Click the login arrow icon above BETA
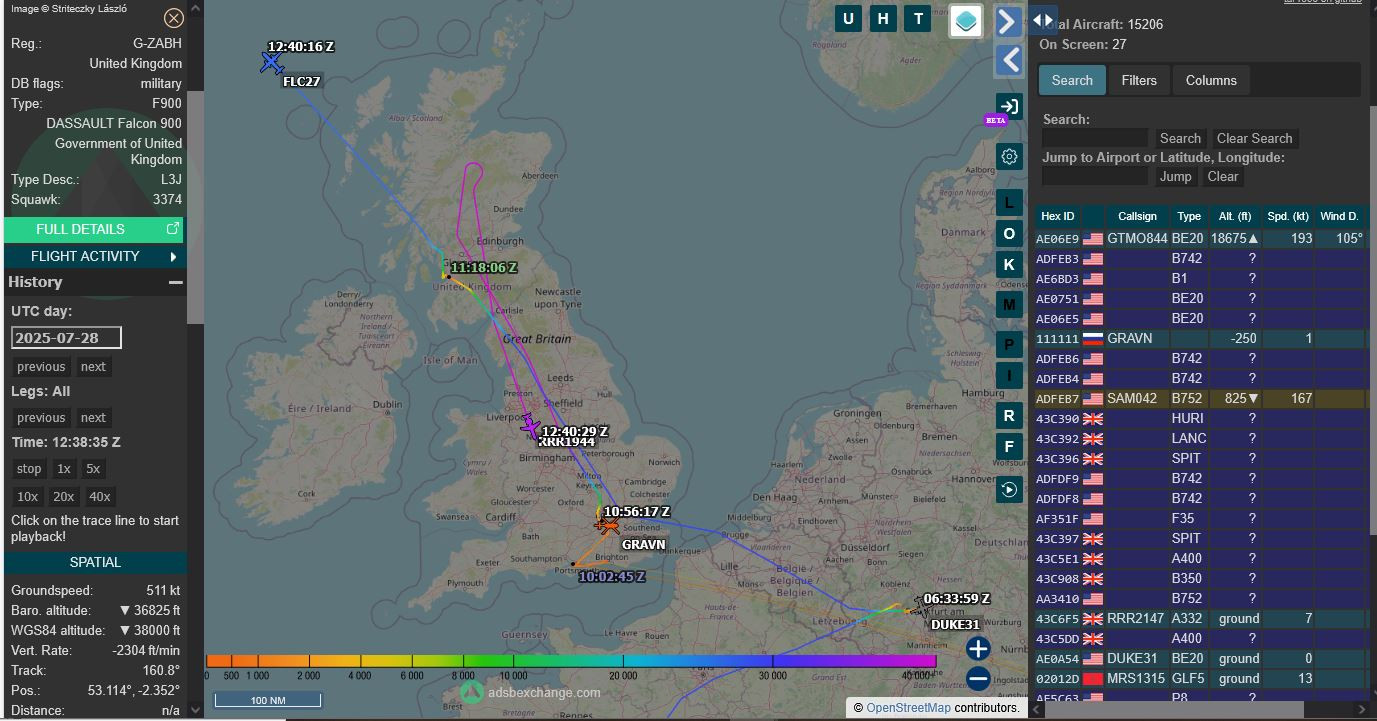This screenshot has height=721, width=1377. (1009, 107)
